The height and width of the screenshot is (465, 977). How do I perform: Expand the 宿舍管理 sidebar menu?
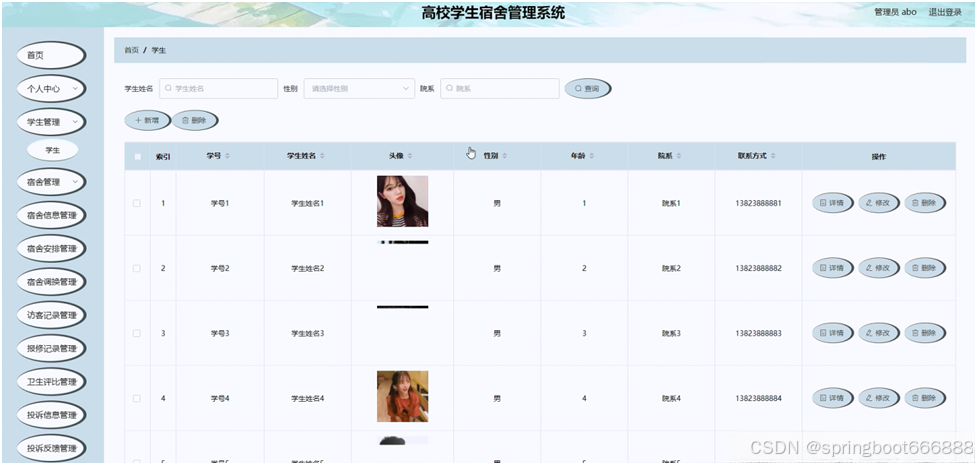pos(51,182)
